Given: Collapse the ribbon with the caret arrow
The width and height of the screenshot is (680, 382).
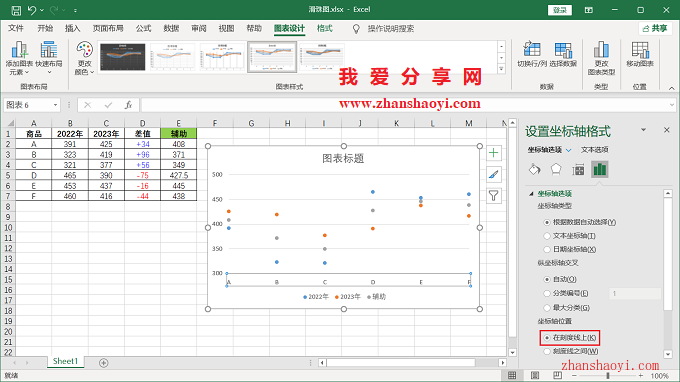Looking at the screenshot, I should pos(671,88).
